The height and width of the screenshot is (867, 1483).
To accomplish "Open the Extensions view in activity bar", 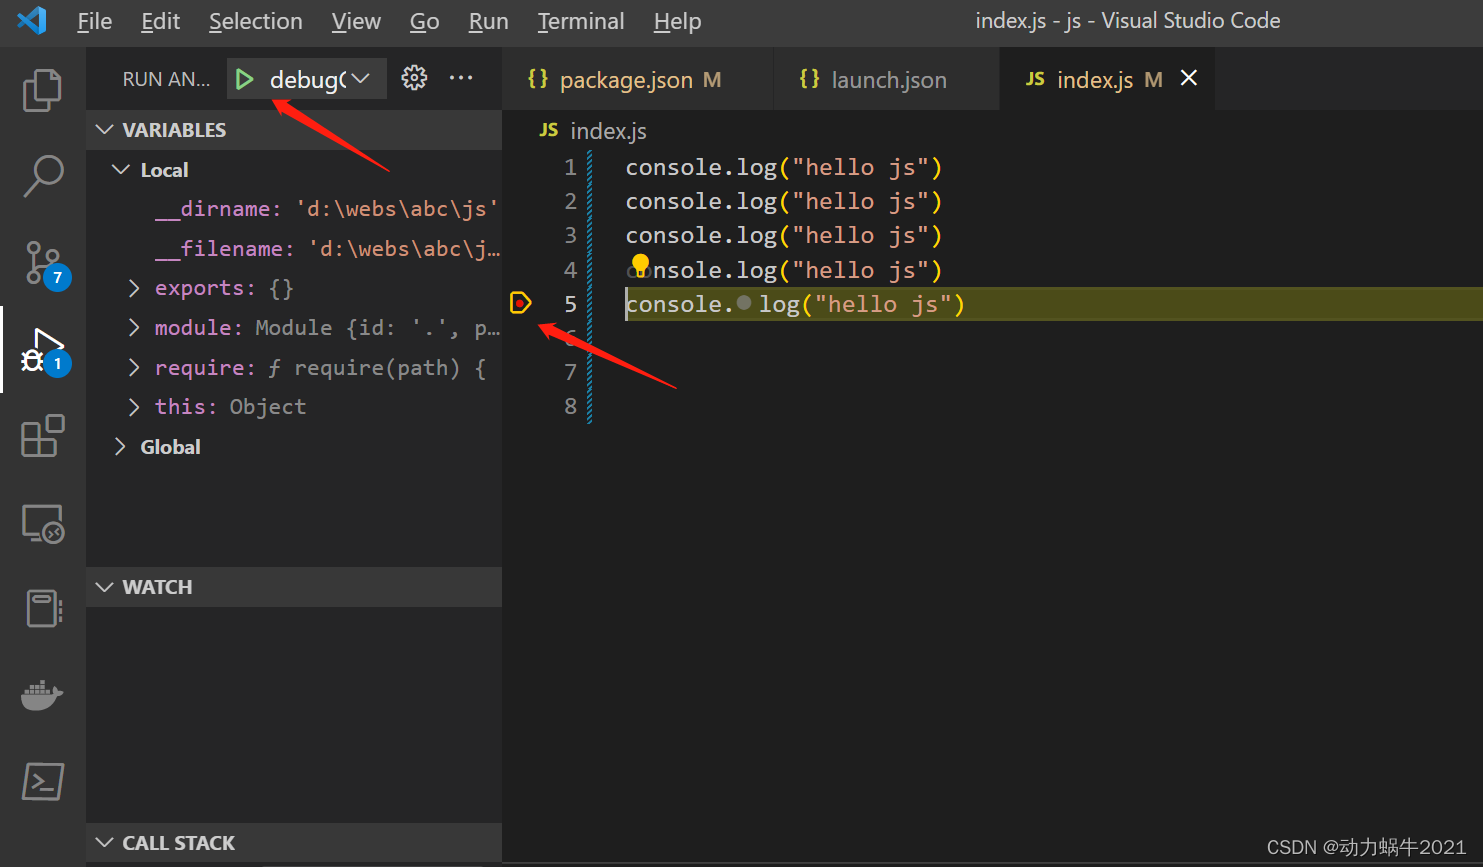I will [42, 436].
